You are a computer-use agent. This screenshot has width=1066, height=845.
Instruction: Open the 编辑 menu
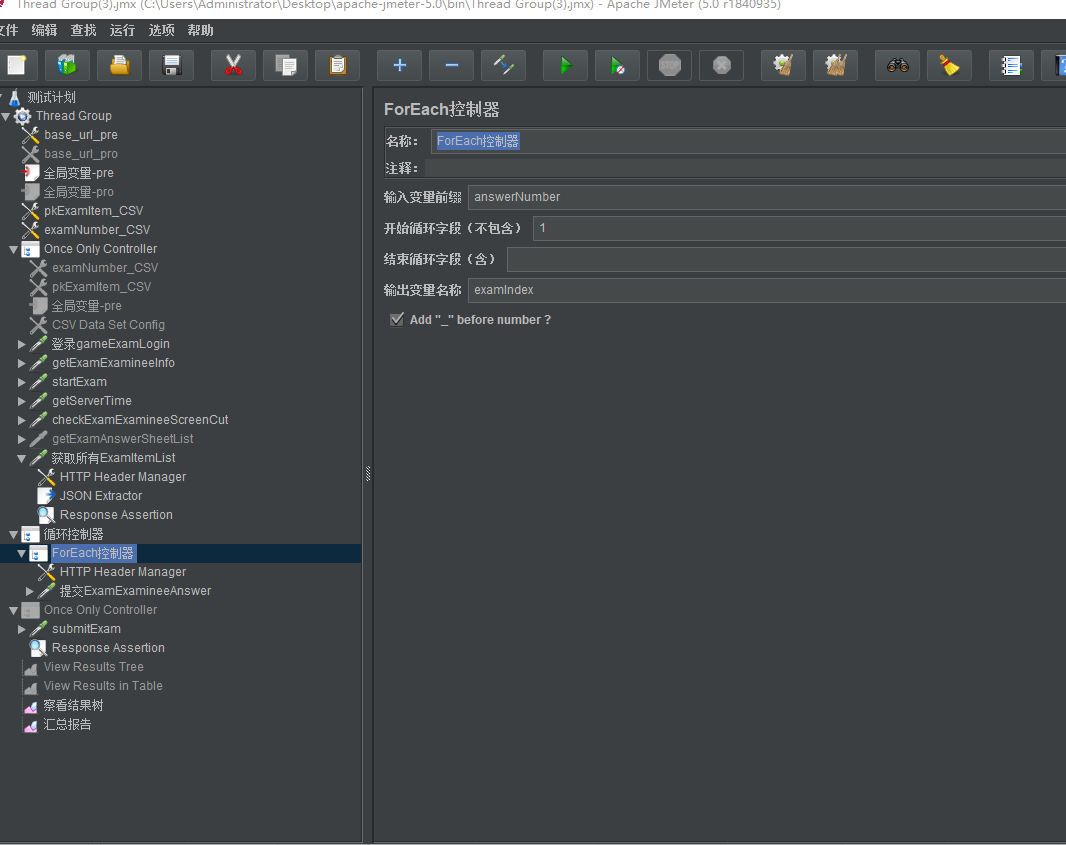coord(44,30)
